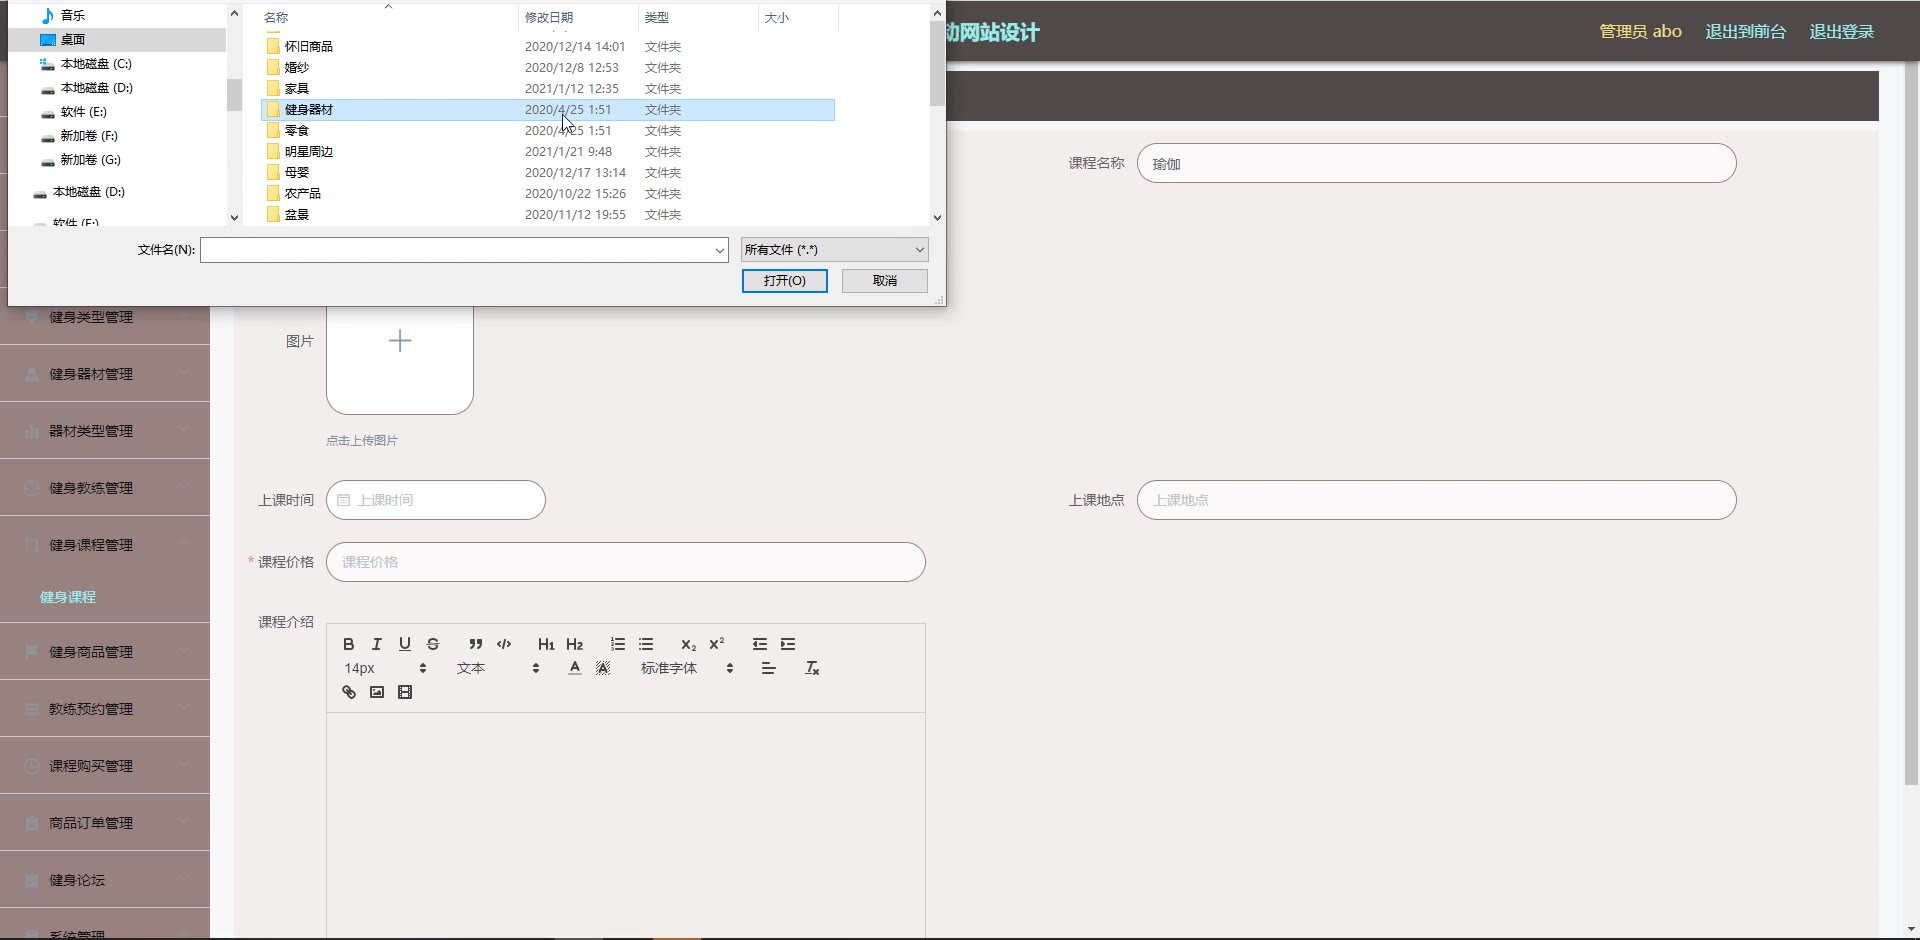This screenshot has width=1920, height=940.
Task: Open the 上课时间 date picker field
Action: 436,500
